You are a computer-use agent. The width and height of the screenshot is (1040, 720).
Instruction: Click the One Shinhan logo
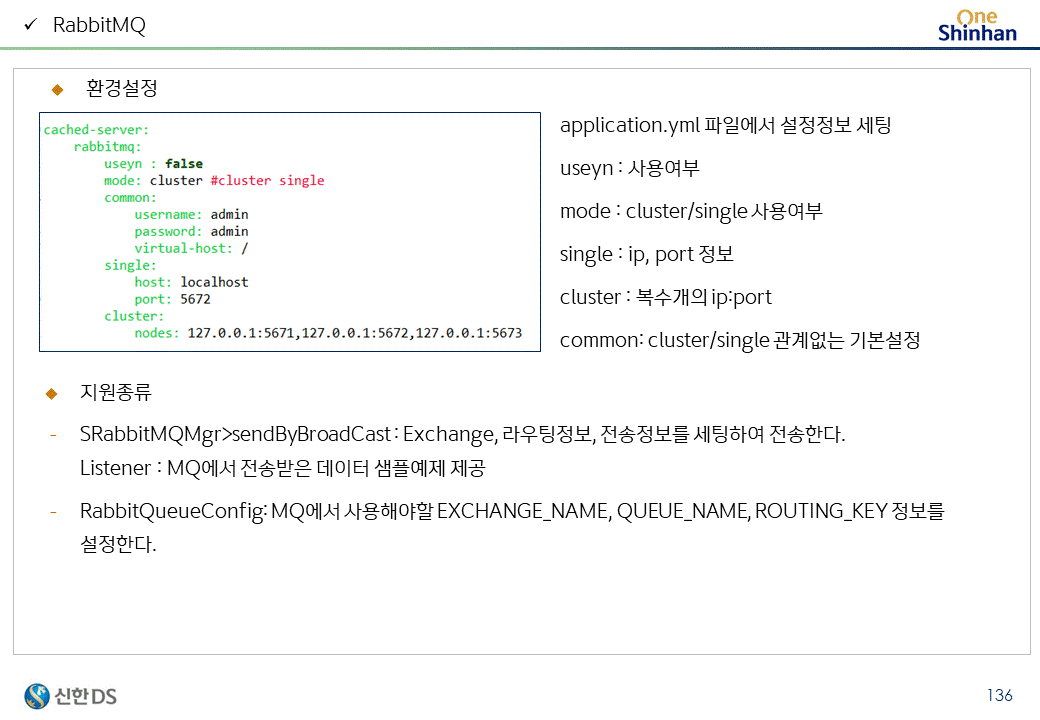click(977, 26)
